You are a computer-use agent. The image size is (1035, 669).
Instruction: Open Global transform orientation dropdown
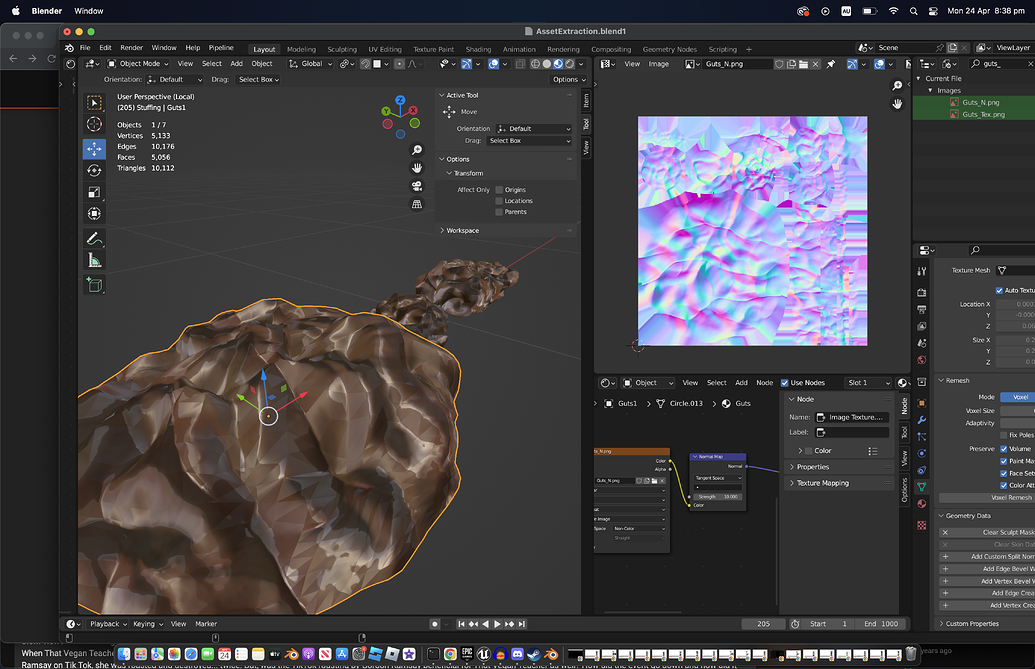(x=311, y=64)
